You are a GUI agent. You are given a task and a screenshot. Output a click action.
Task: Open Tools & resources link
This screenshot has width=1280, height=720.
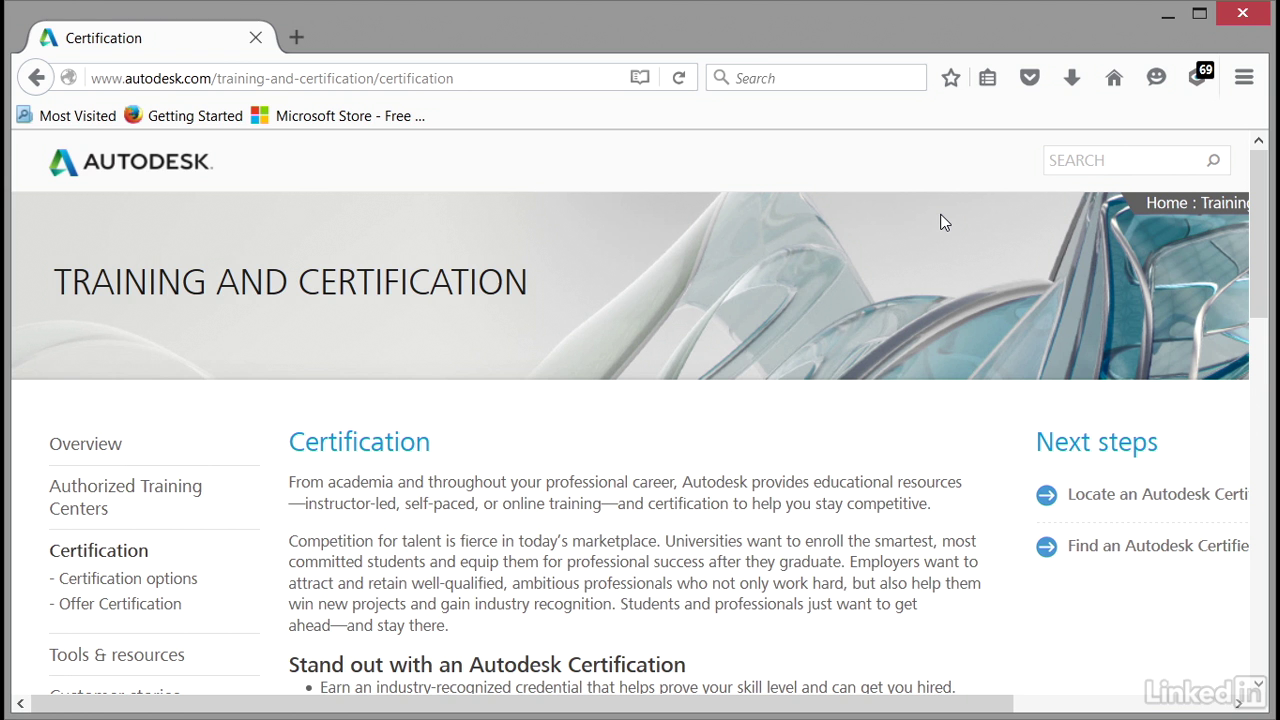coord(117,655)
